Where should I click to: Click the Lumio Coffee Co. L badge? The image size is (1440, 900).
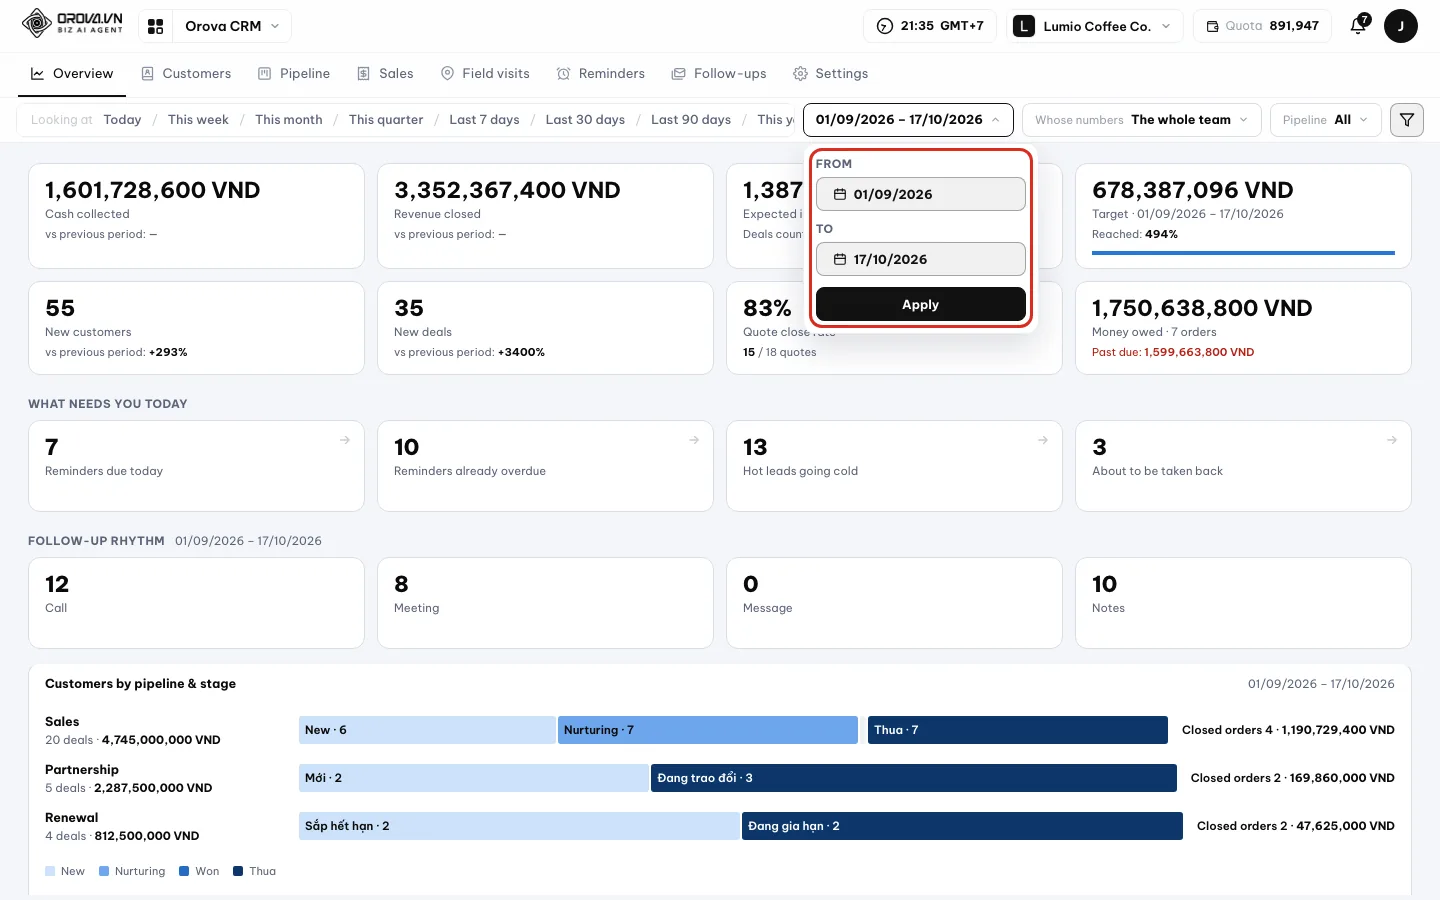click(x=1024, y=26)
